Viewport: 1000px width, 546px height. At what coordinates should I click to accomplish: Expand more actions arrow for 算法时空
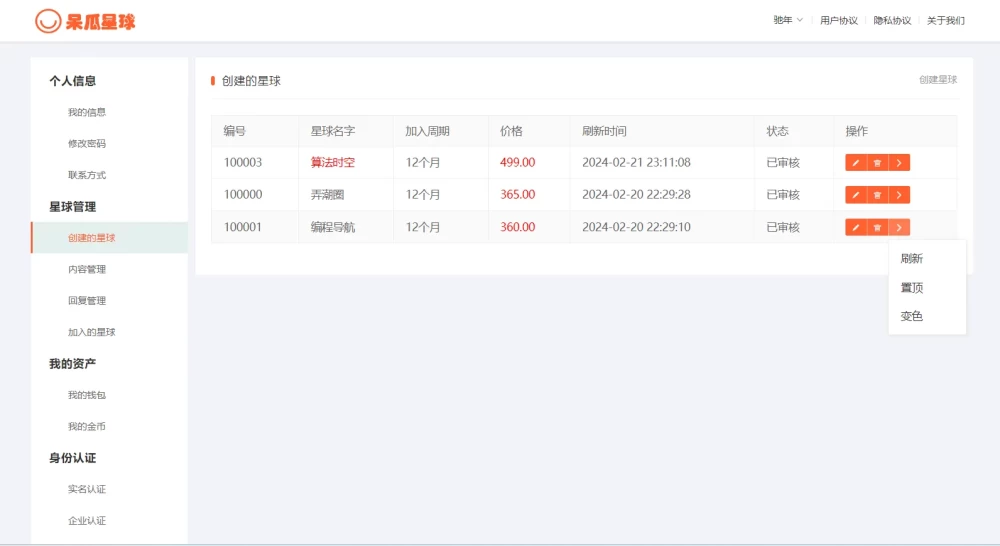click(899, 163)
